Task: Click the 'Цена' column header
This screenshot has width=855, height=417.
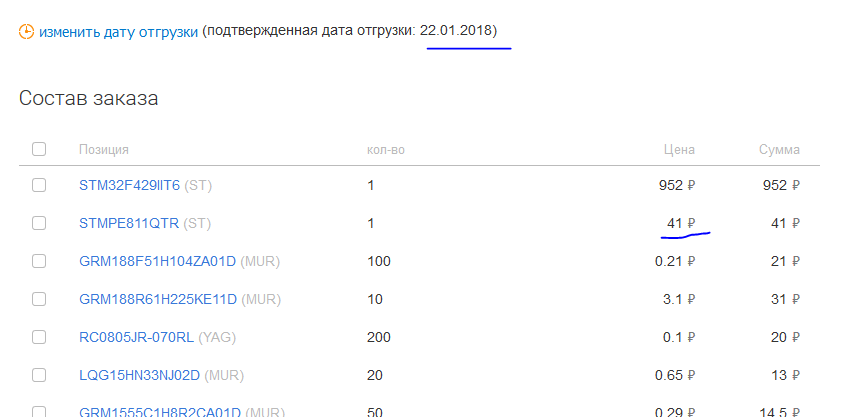Action: (679, 149)
